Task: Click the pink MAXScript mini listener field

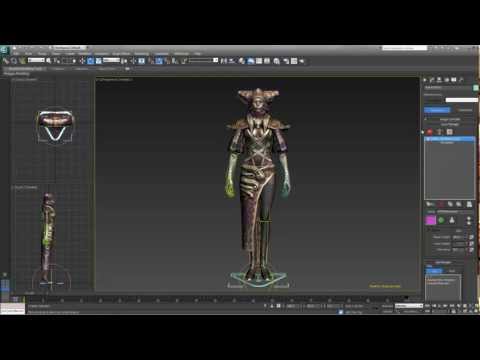Action: pyautogui.click(x=13, y=307)
